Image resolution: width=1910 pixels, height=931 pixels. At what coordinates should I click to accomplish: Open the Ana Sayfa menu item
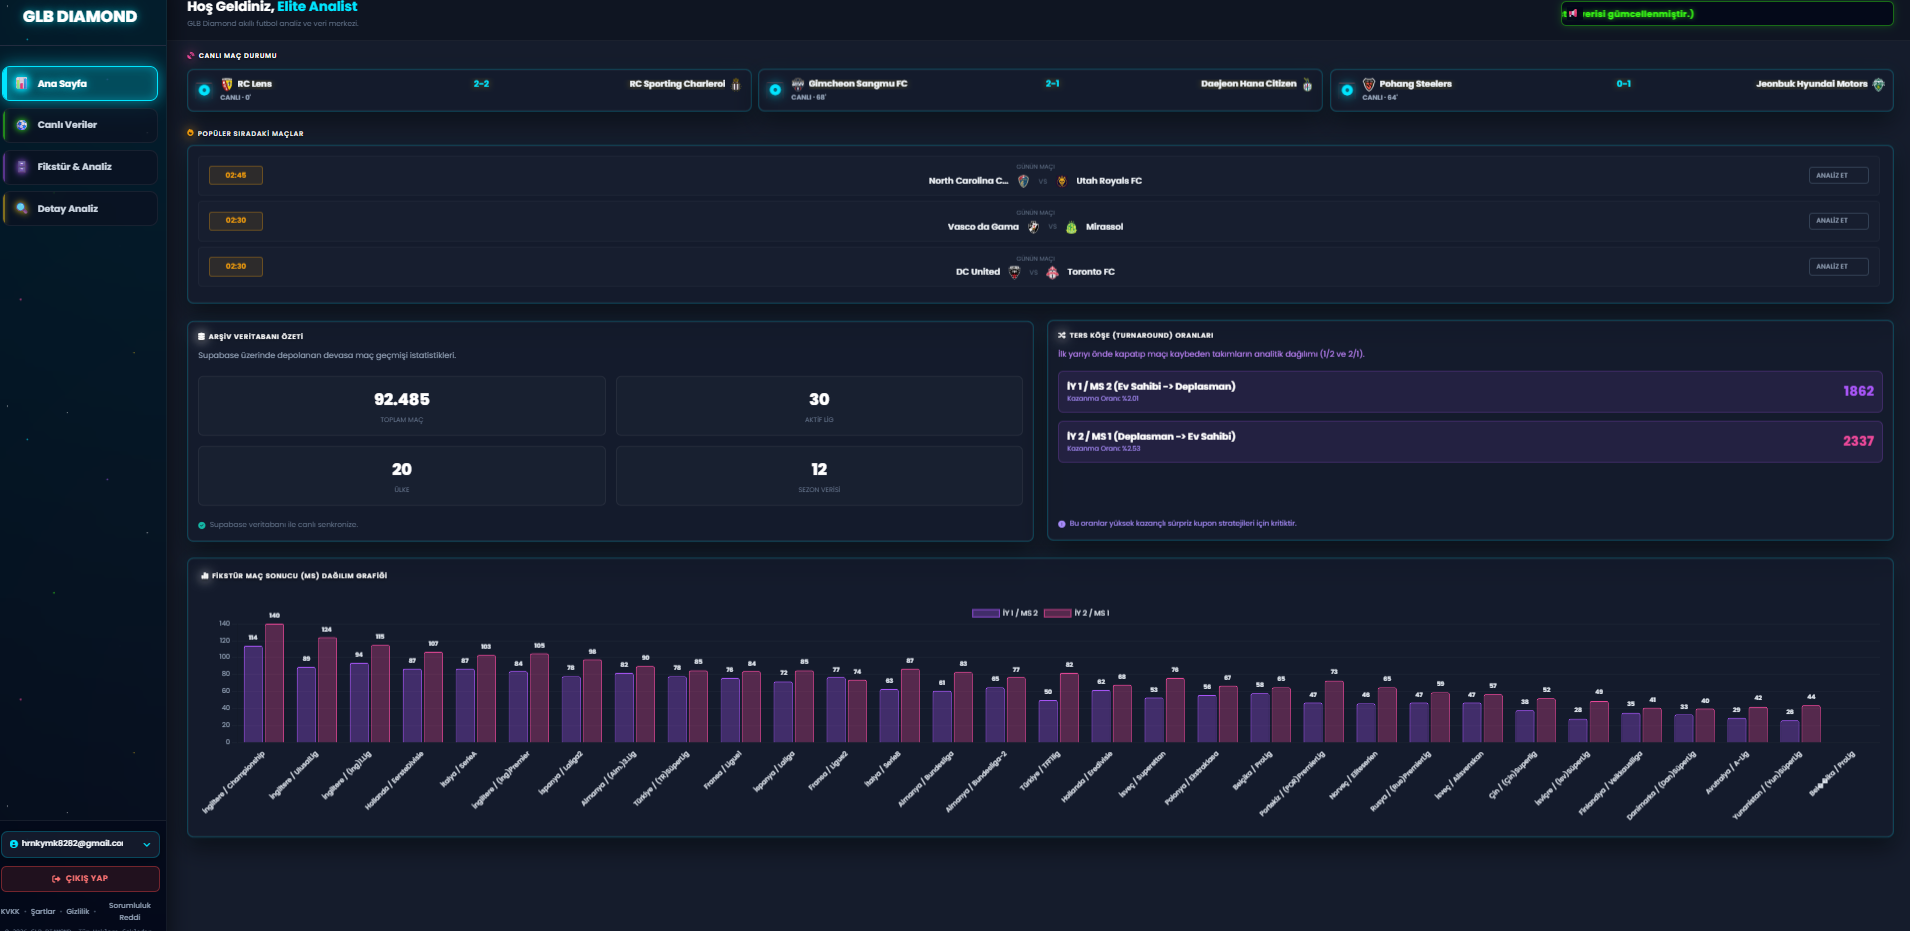[x=80, y=84]
